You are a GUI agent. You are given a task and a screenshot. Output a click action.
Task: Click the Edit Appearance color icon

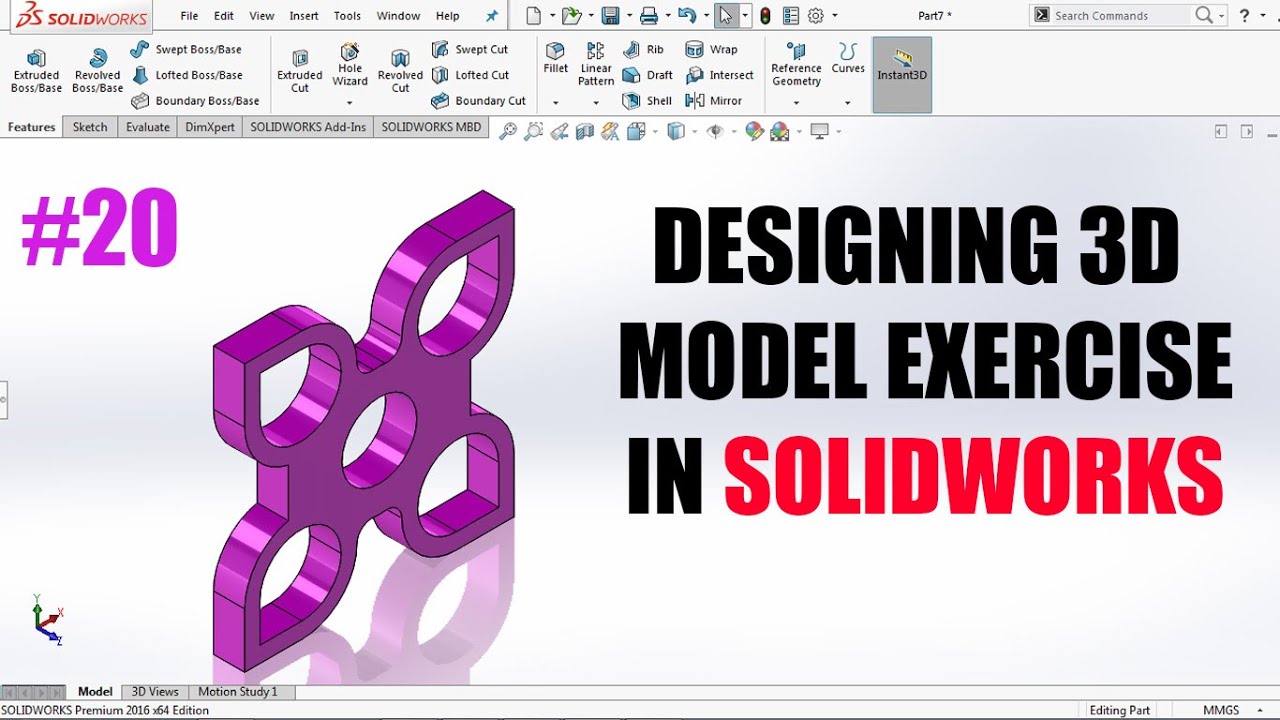[x=754, y=131]
